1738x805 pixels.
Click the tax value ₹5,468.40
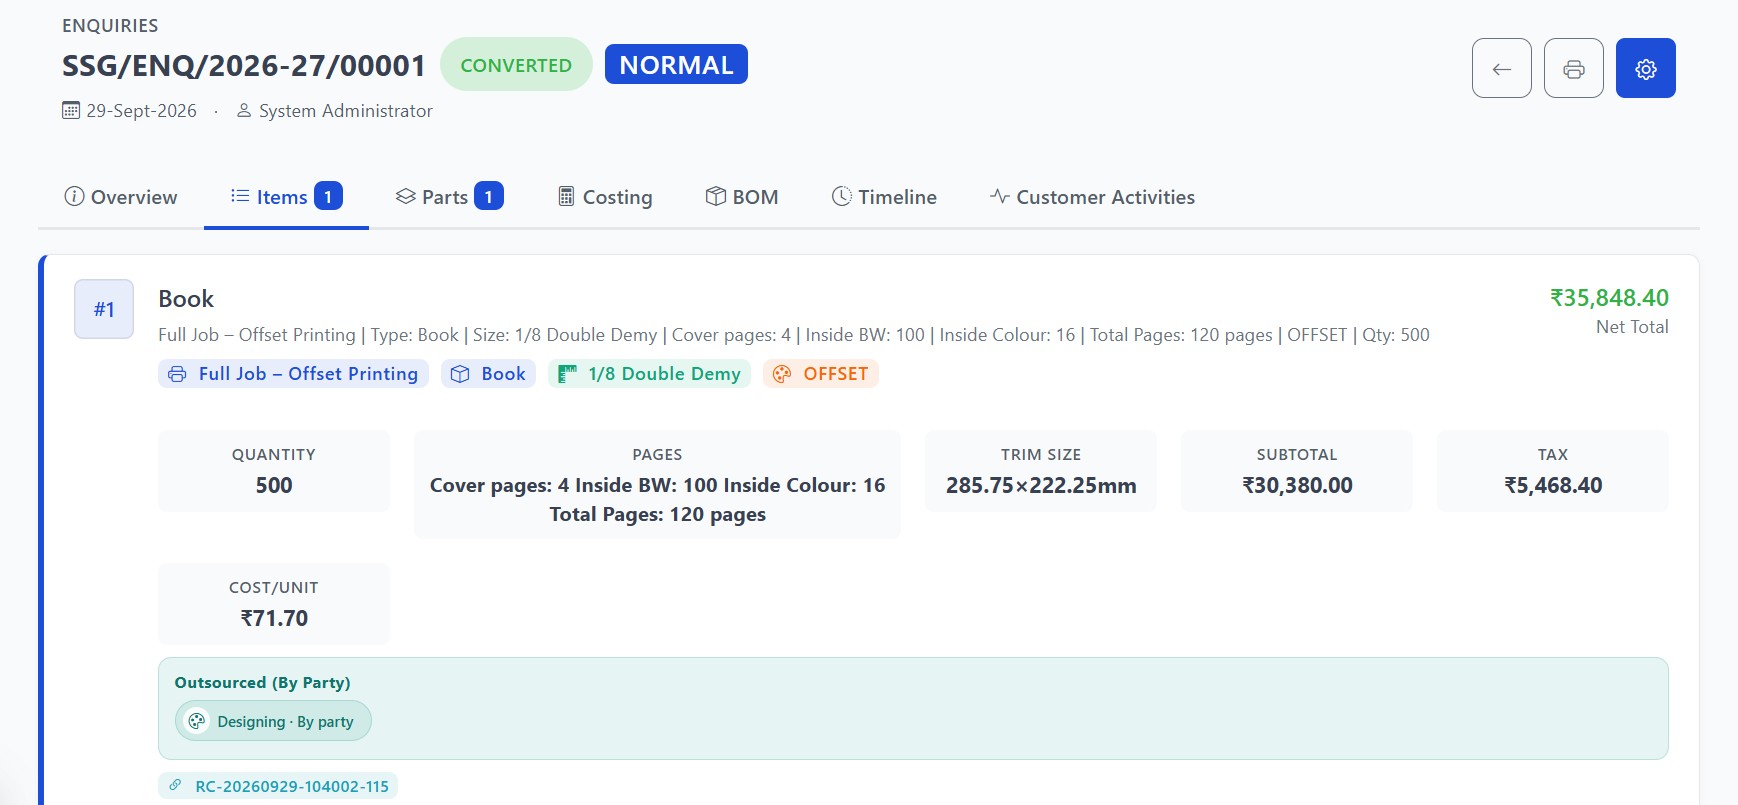pos(1553,485)
